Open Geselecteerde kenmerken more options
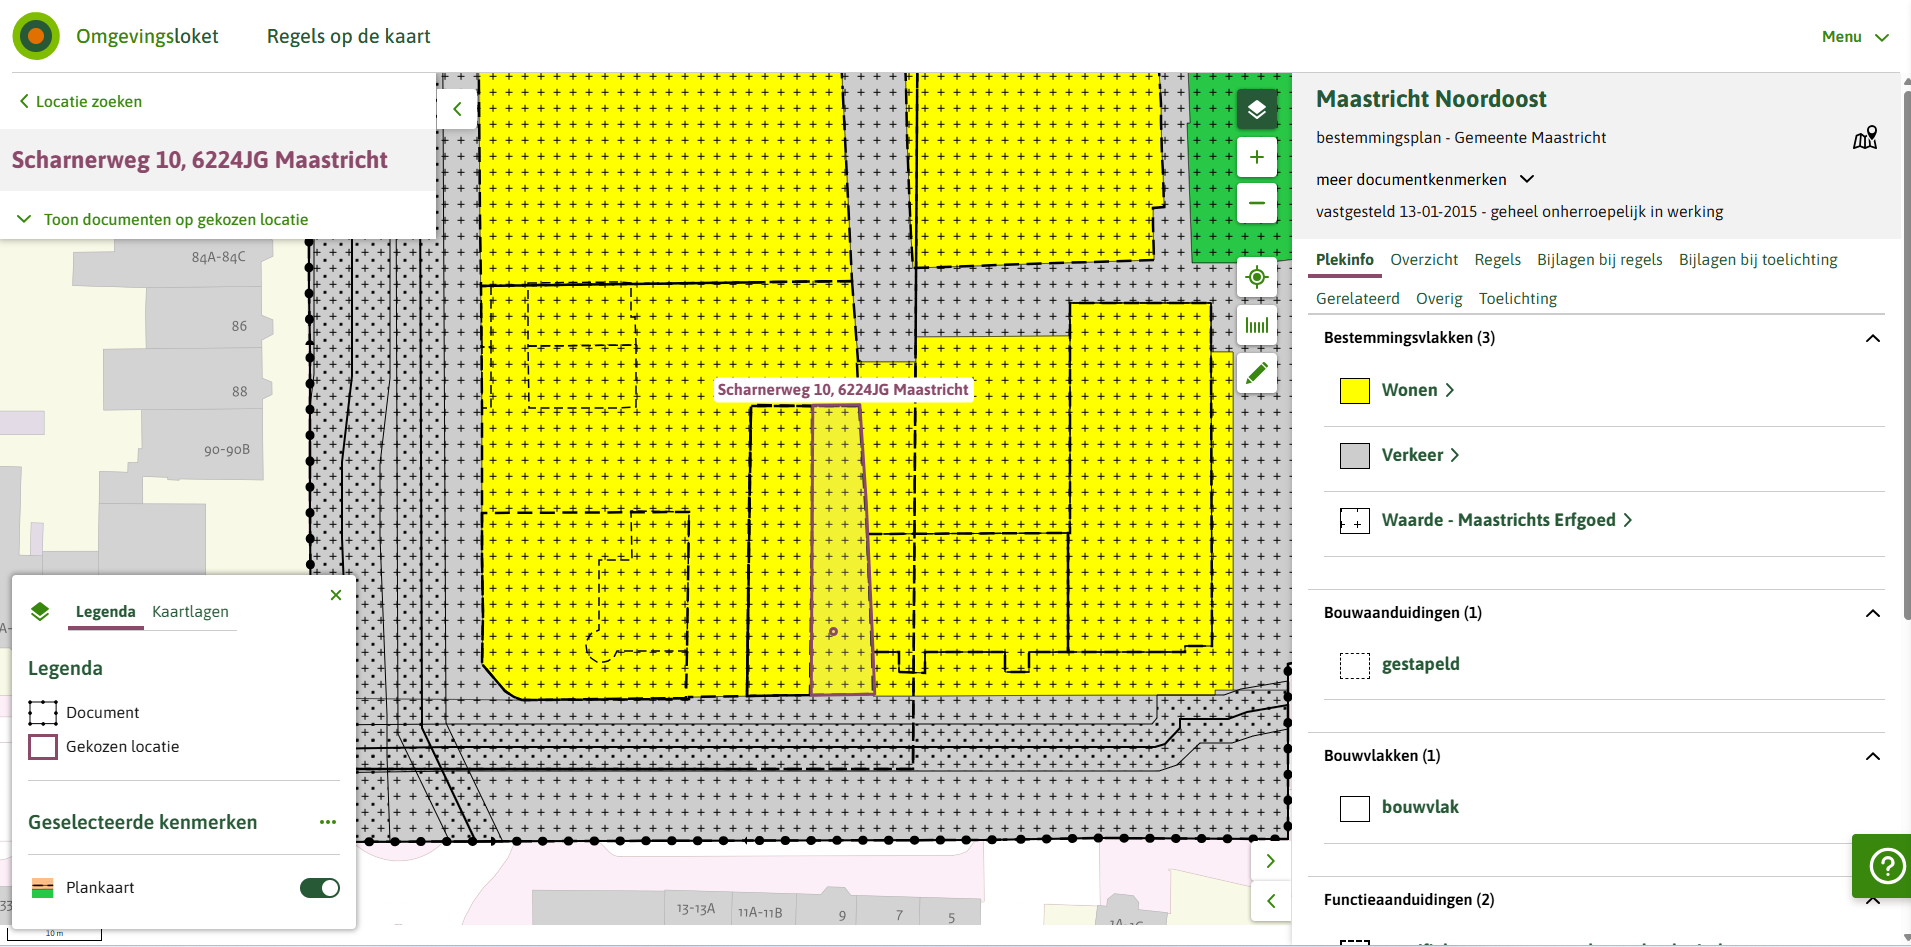This screenshot has height=947, width=1911. click(328, 822)
